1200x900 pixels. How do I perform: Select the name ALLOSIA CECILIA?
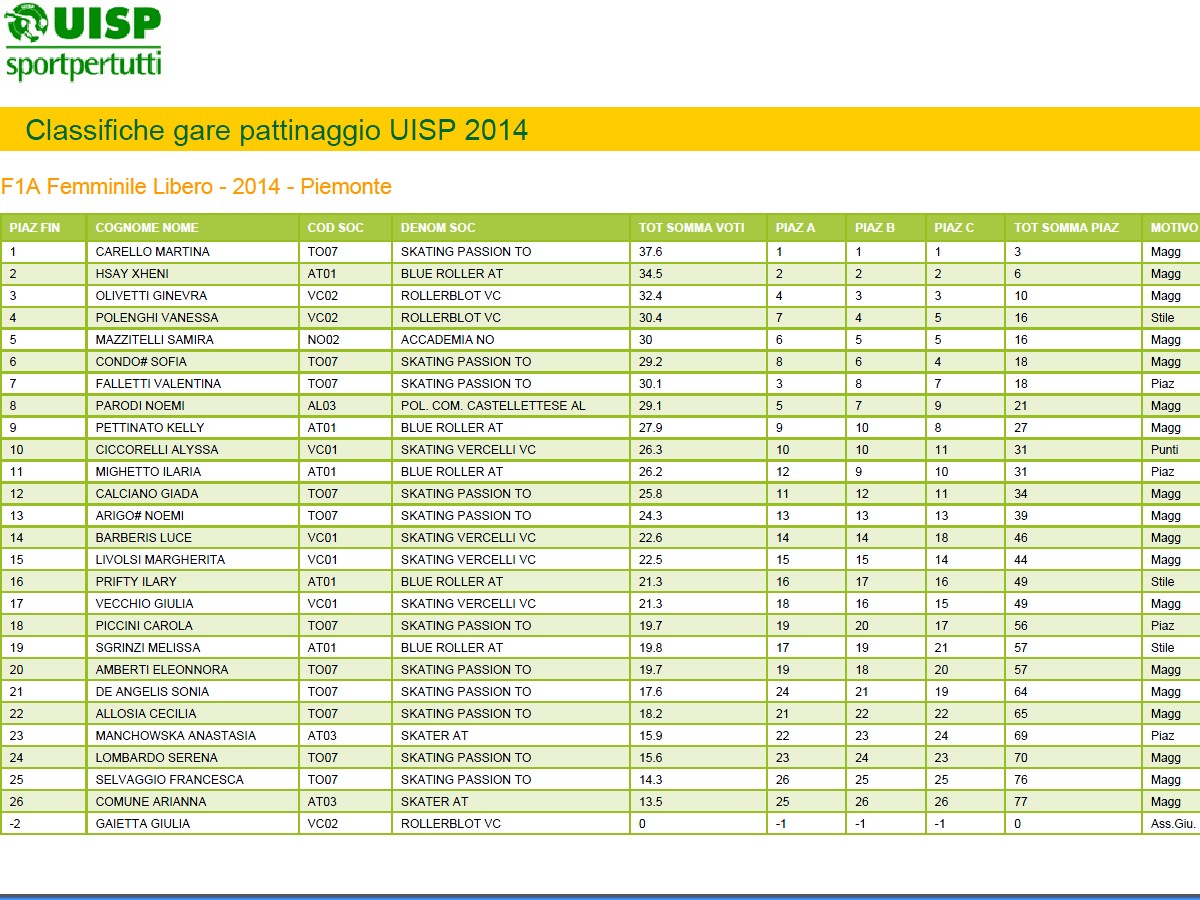(146, 714)
